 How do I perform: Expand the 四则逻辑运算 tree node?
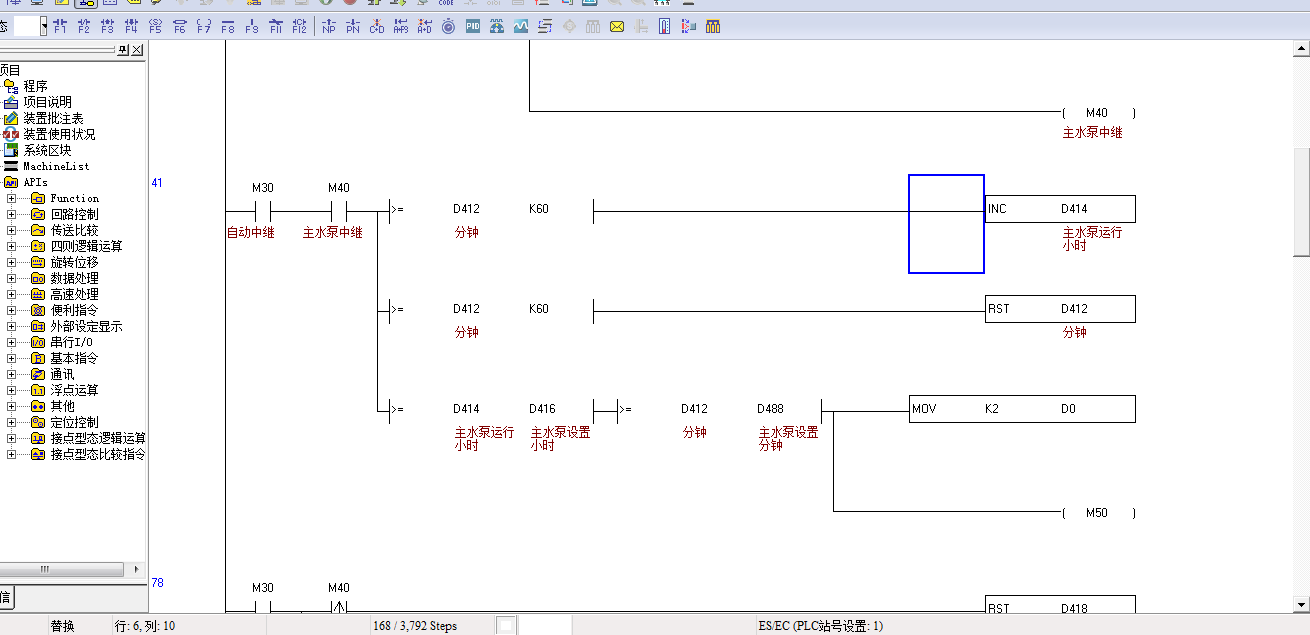click(x=12, y=246)
